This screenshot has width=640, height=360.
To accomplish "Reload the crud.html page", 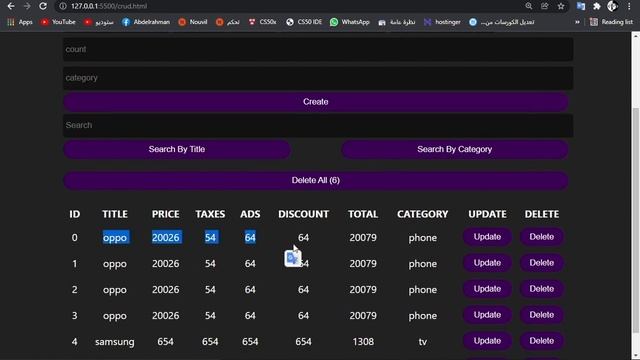I will click(x=43, y=6).
